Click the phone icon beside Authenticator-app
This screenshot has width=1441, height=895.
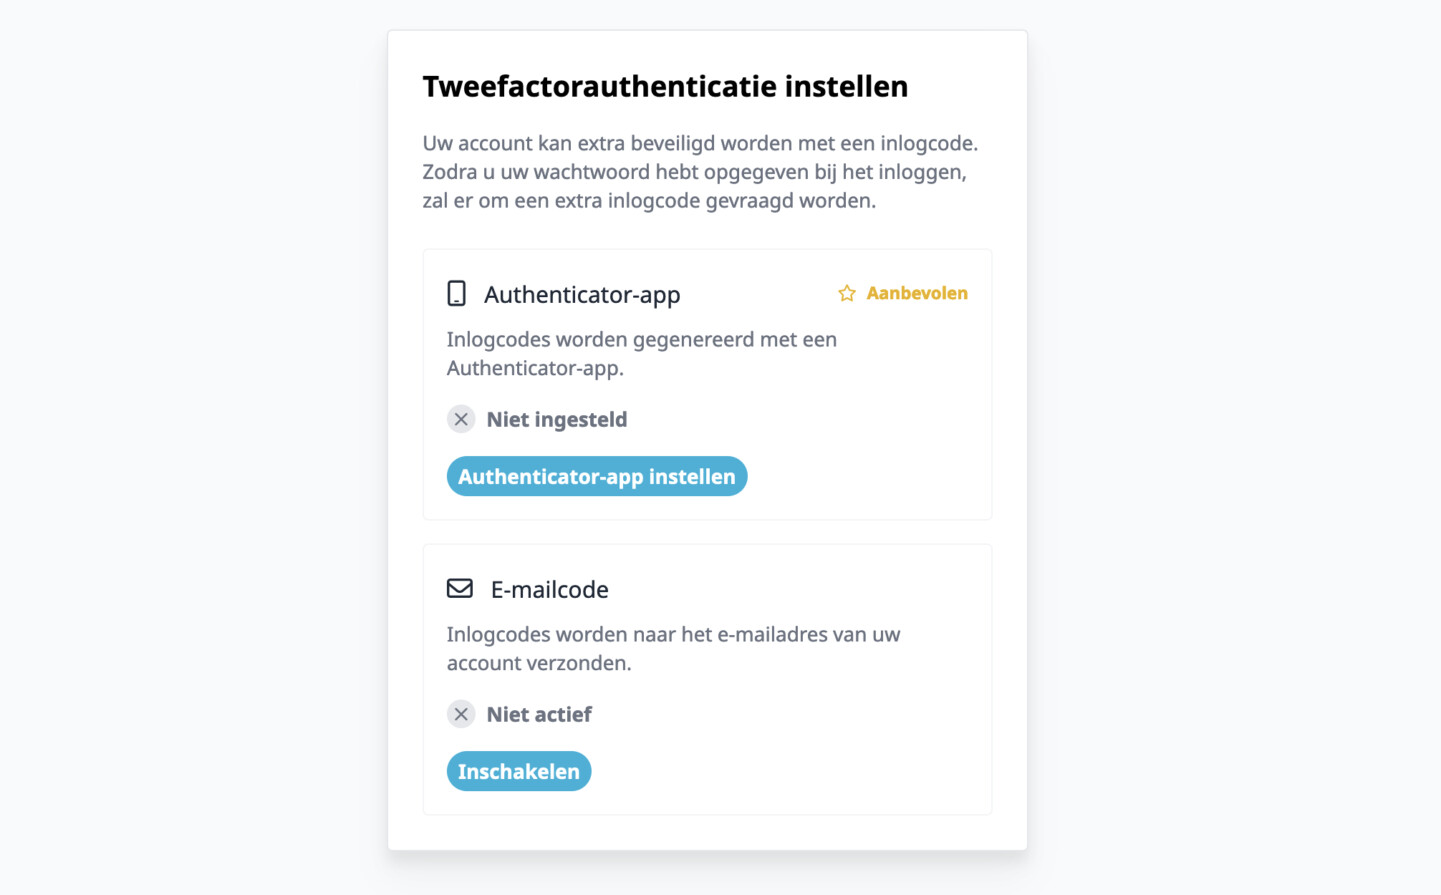tap(457, 294)
